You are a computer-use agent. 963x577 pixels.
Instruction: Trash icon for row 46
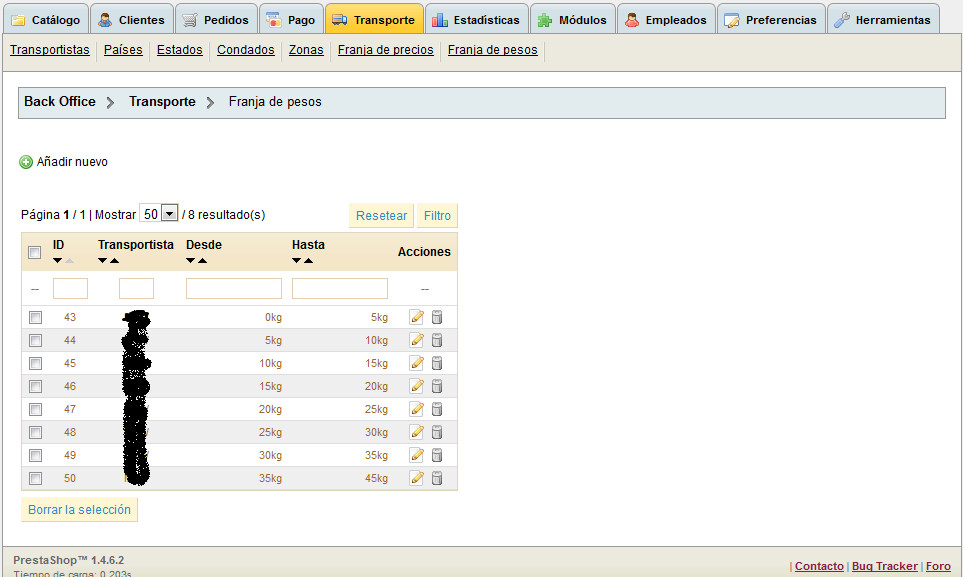(x=437, y=386)
